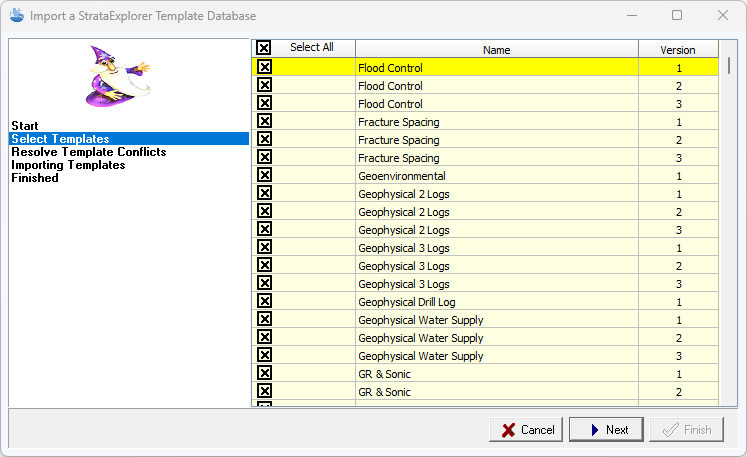Cancel the template import wizard
747x457 pixels.
click(x=526, y=429)
